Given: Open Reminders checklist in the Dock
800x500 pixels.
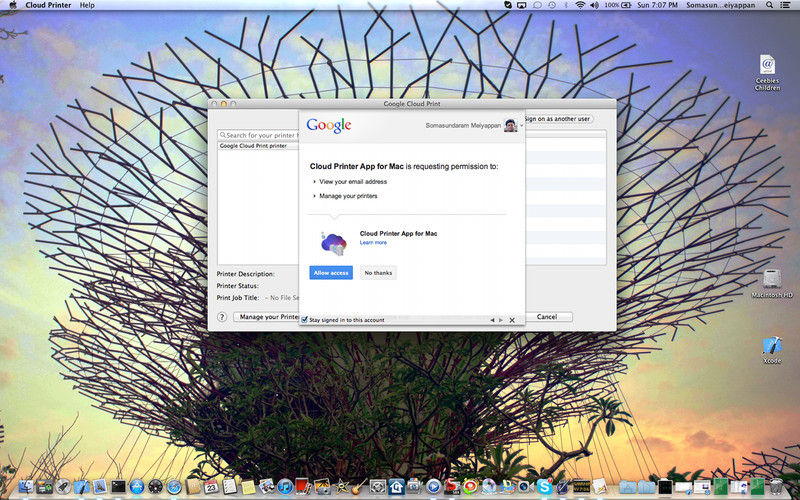Looking at the screenshot, I should pyautogui.click(x=230, y=487).
